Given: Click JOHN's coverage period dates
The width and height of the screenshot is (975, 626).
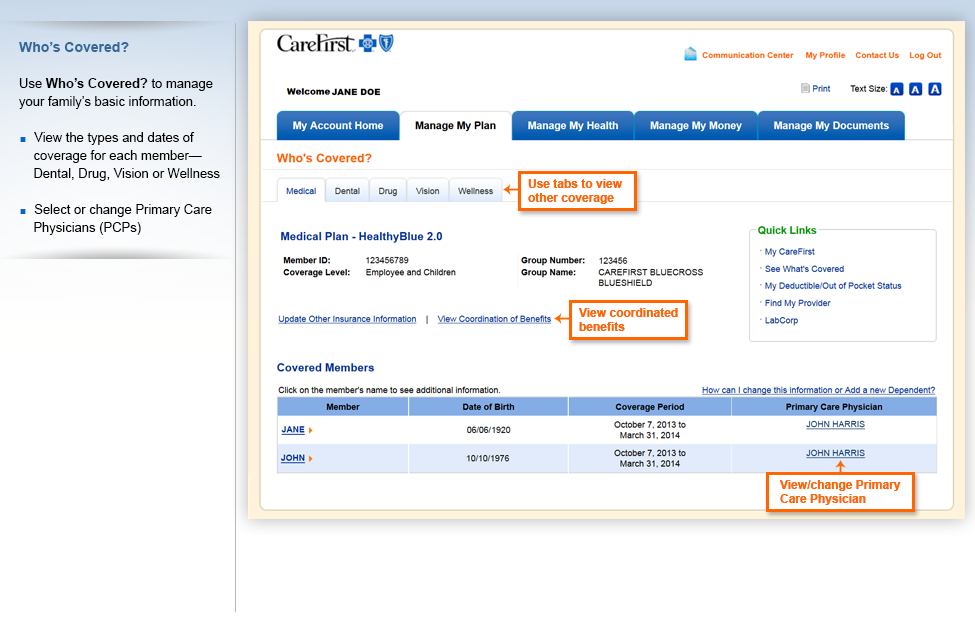Looking at the screenshot, I should pyautogui.click(x=650, y=458).
